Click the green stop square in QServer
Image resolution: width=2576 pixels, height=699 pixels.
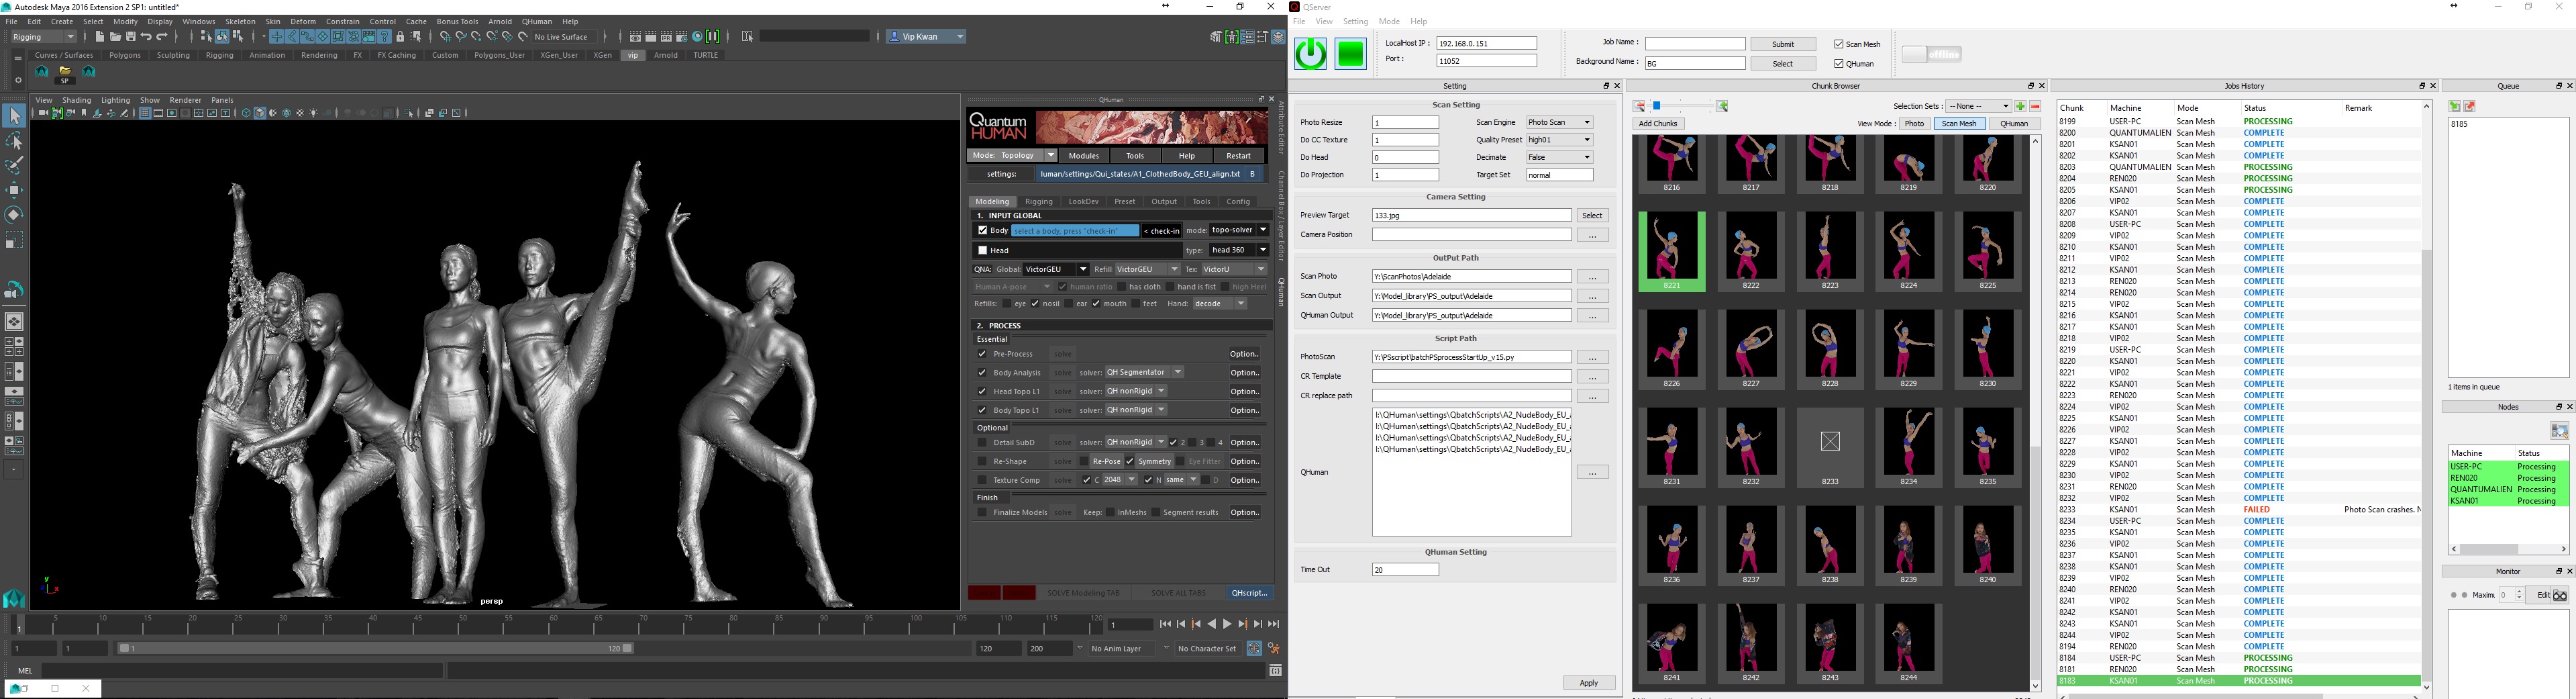click(1351, 54)
